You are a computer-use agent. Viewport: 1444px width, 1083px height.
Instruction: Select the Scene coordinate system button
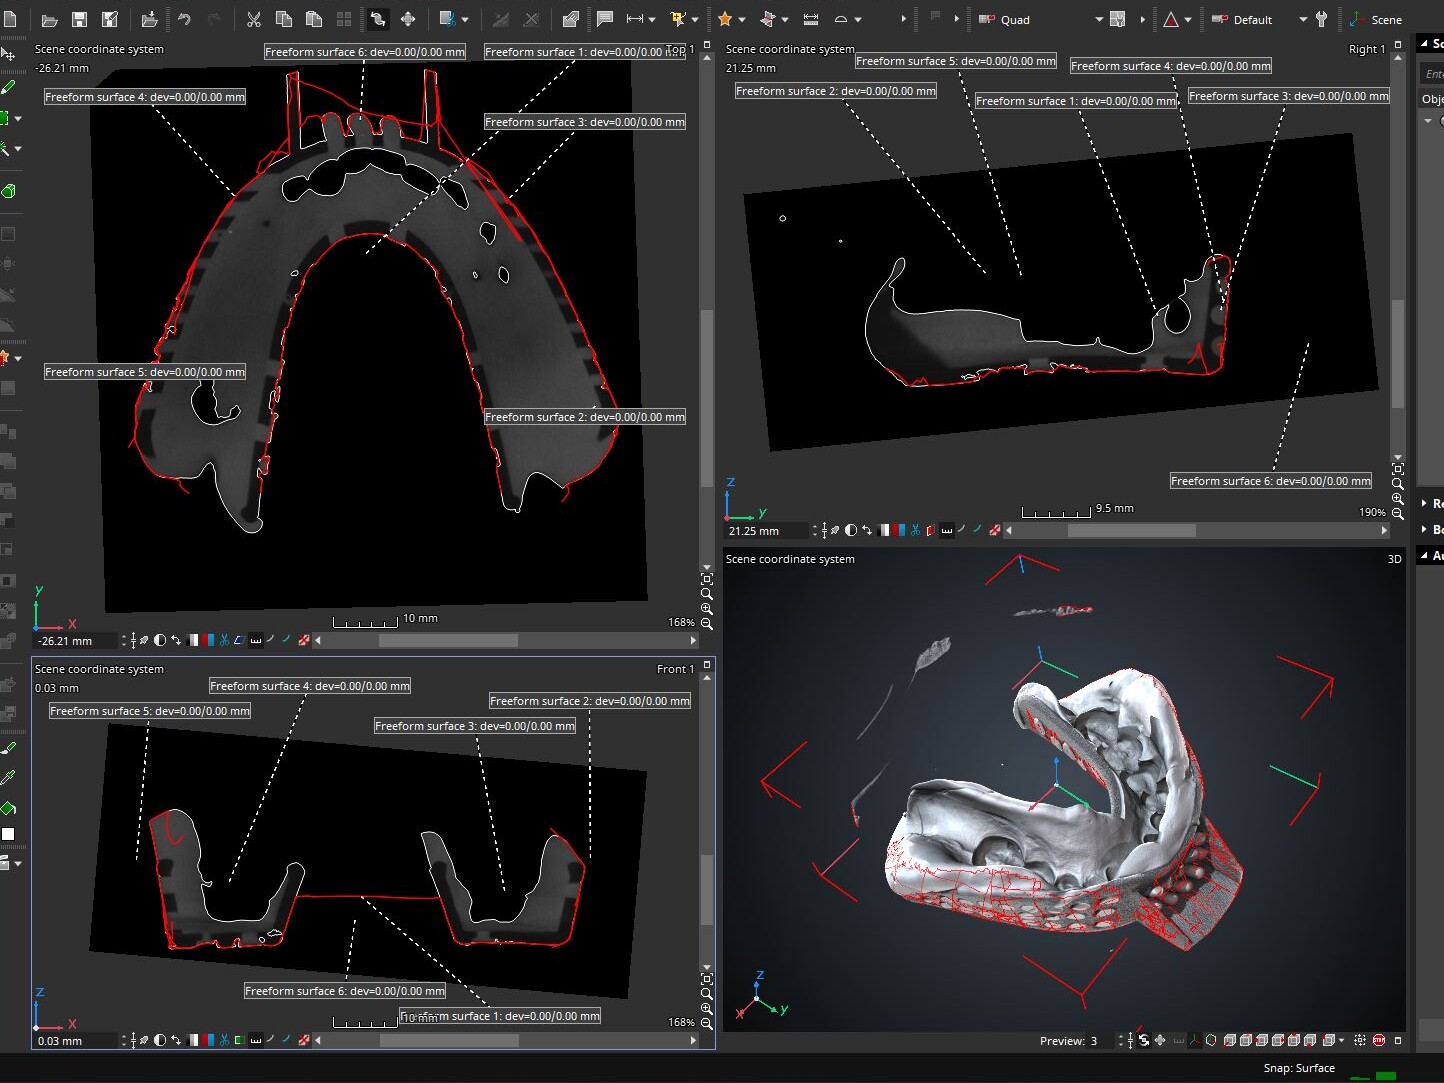1376,19
